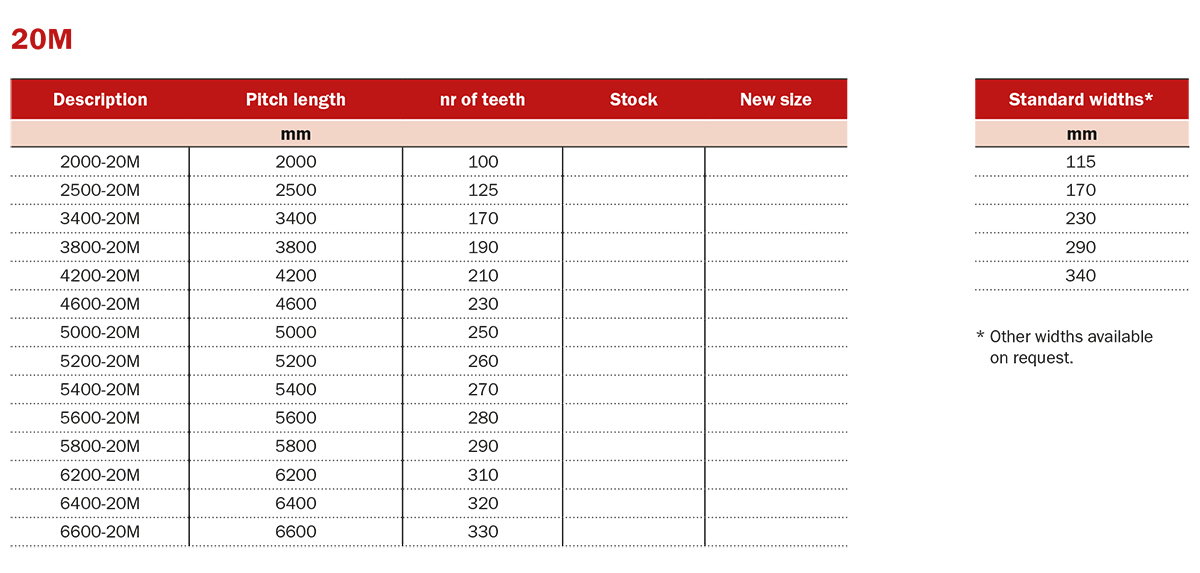The image size is (1200, 573).
Task: Select the 6600-20M description cell
Action: 100,532
